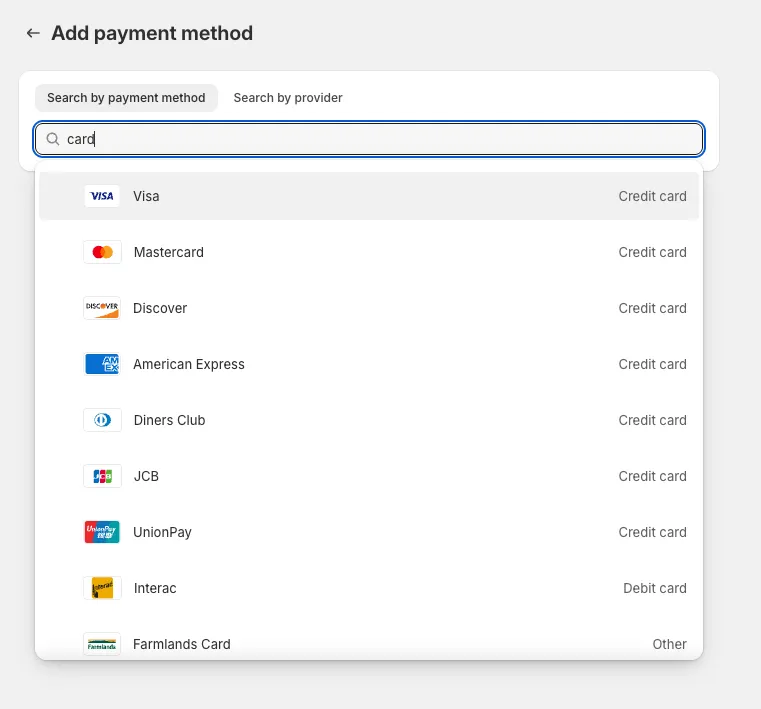Pick Diners Club from the list
This screenshot has width=761, height=709.
[x=369, y=420]
